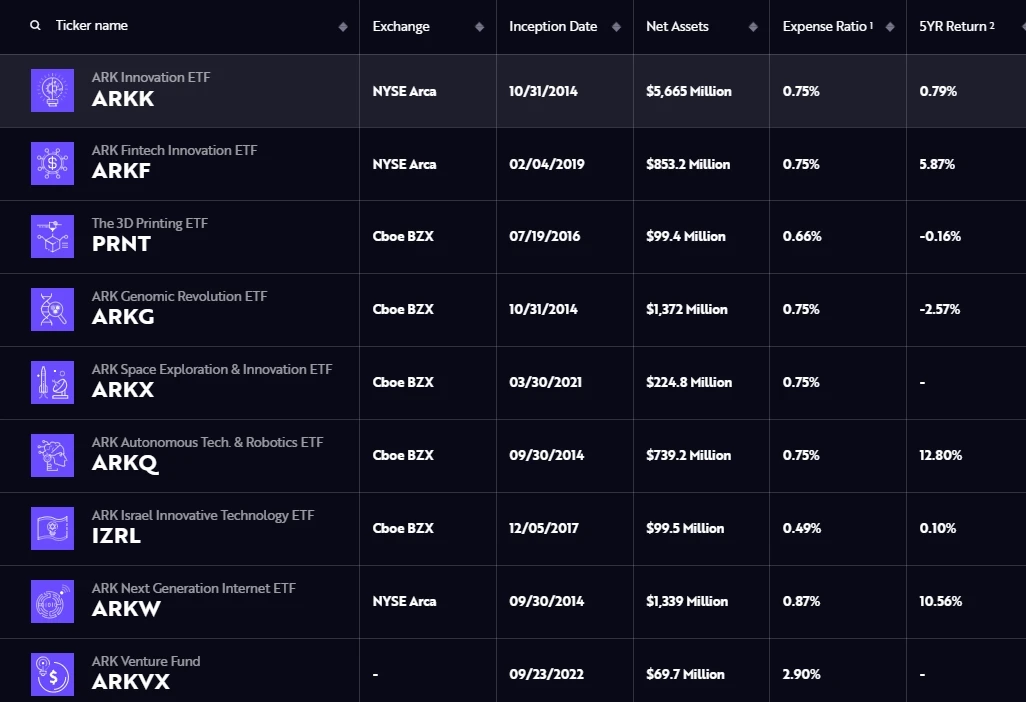Open the ARKK lightbulb fund icon
Image resolution: width=1026 pixels, height=702 pixels.
pos(52,90)
